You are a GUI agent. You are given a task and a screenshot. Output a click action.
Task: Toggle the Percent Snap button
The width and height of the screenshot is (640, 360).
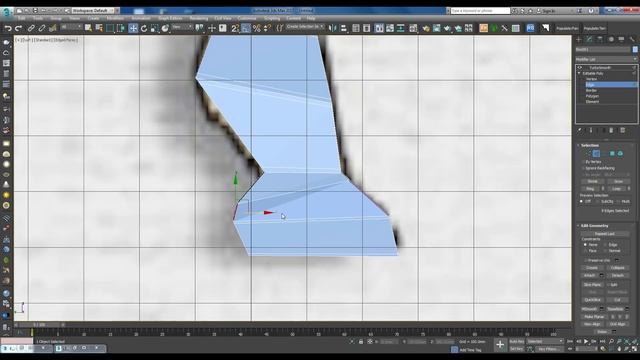(x=256, y=28)
